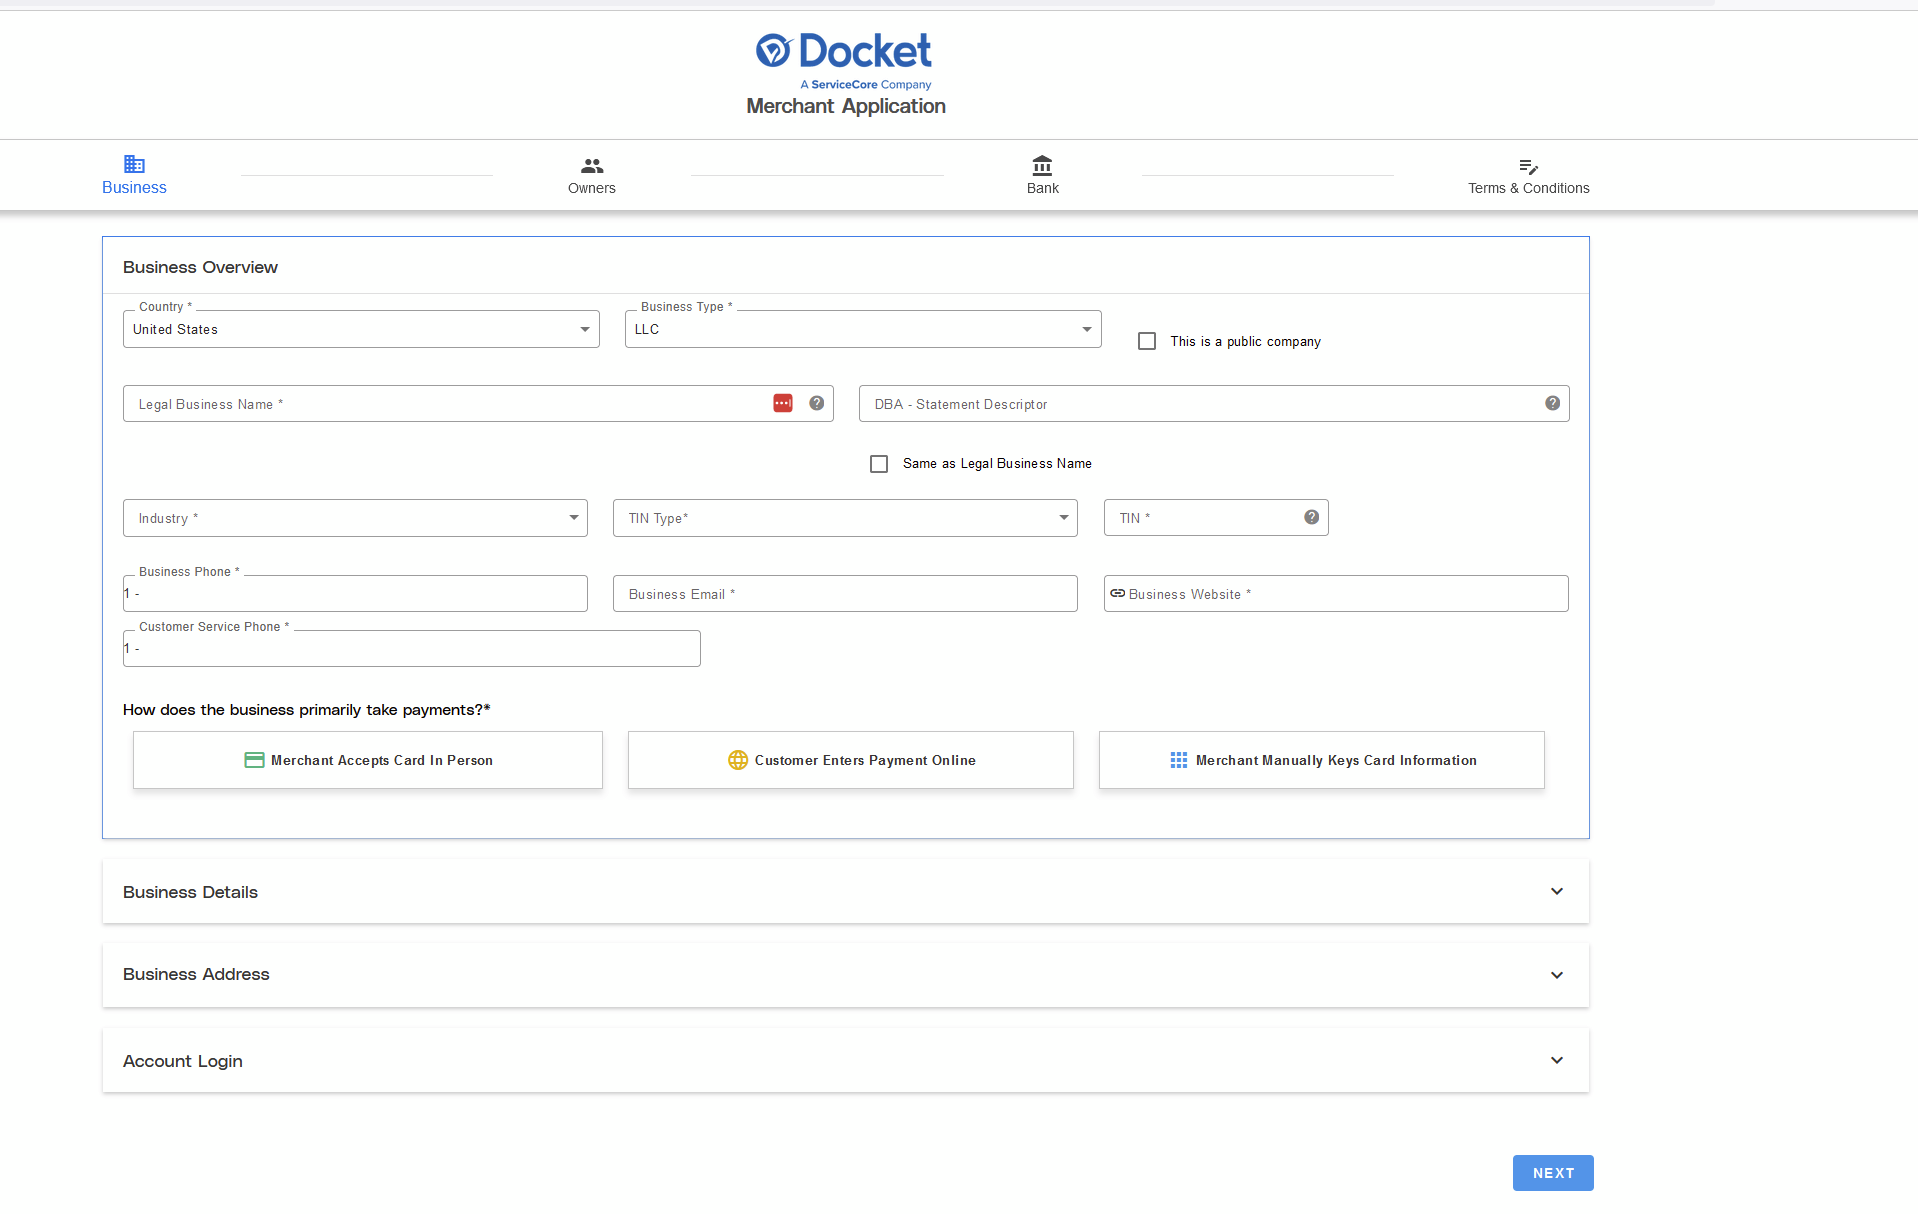The width and height of the screenshot is (1918, 1214).
Task: Click the help icon in the TIN field
Action: pyautogui.click(x=1311, y=517)
